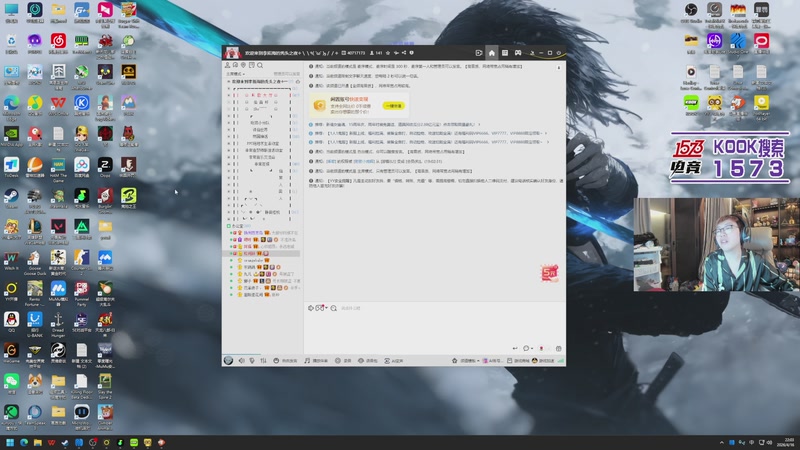Click your avatar in YY bottom bar

[x=228, y=361]
